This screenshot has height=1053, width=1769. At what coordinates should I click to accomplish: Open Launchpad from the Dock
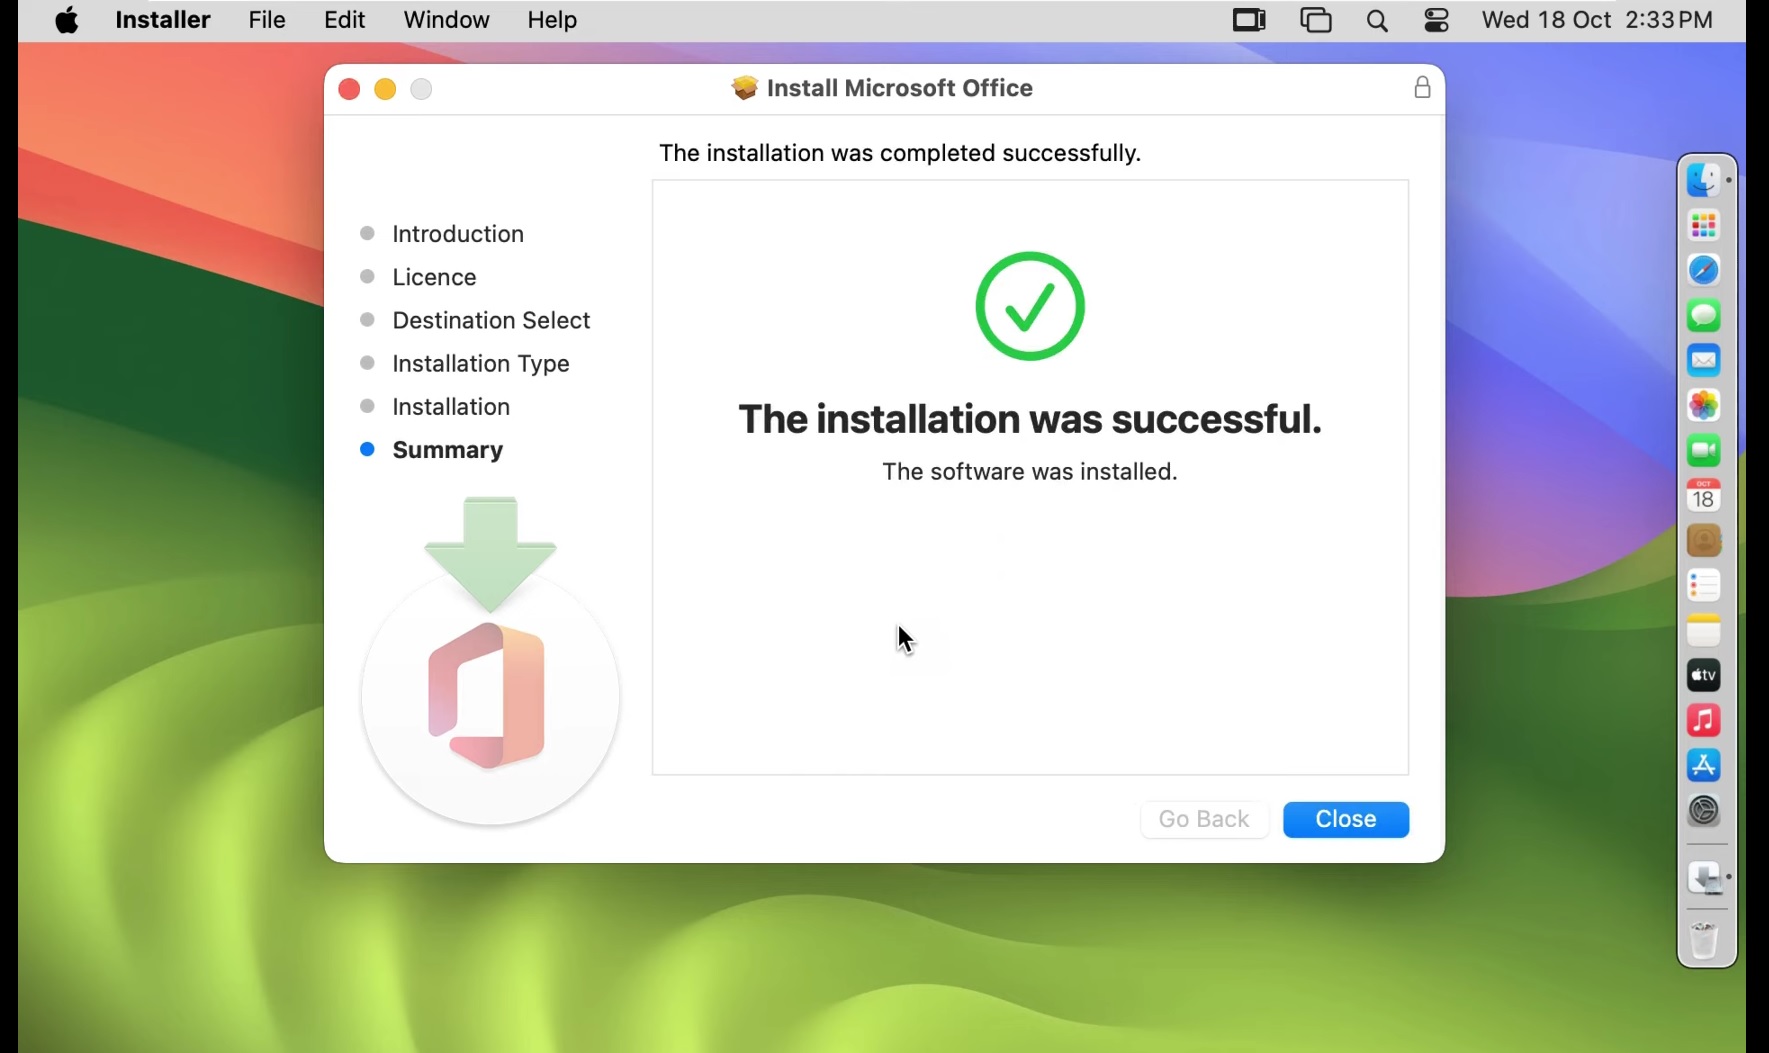click(x=1704, y=225)
